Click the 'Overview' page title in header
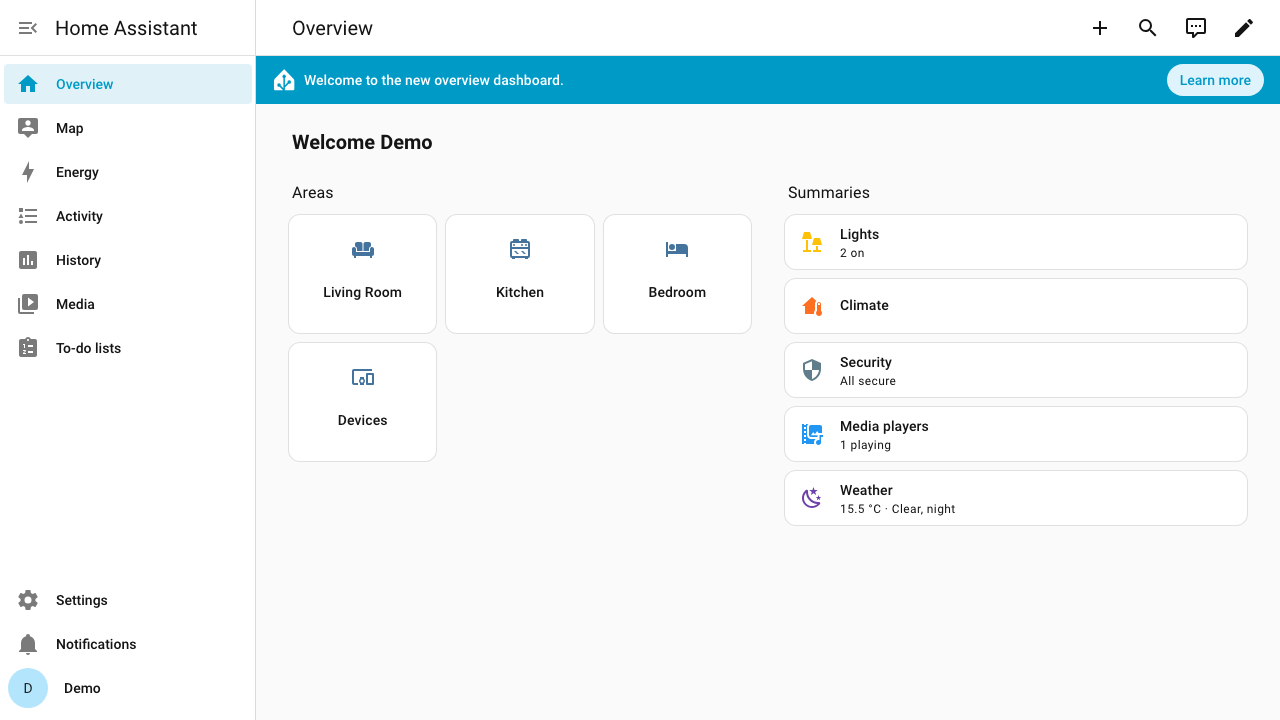1280x720 pixels. 332,28
